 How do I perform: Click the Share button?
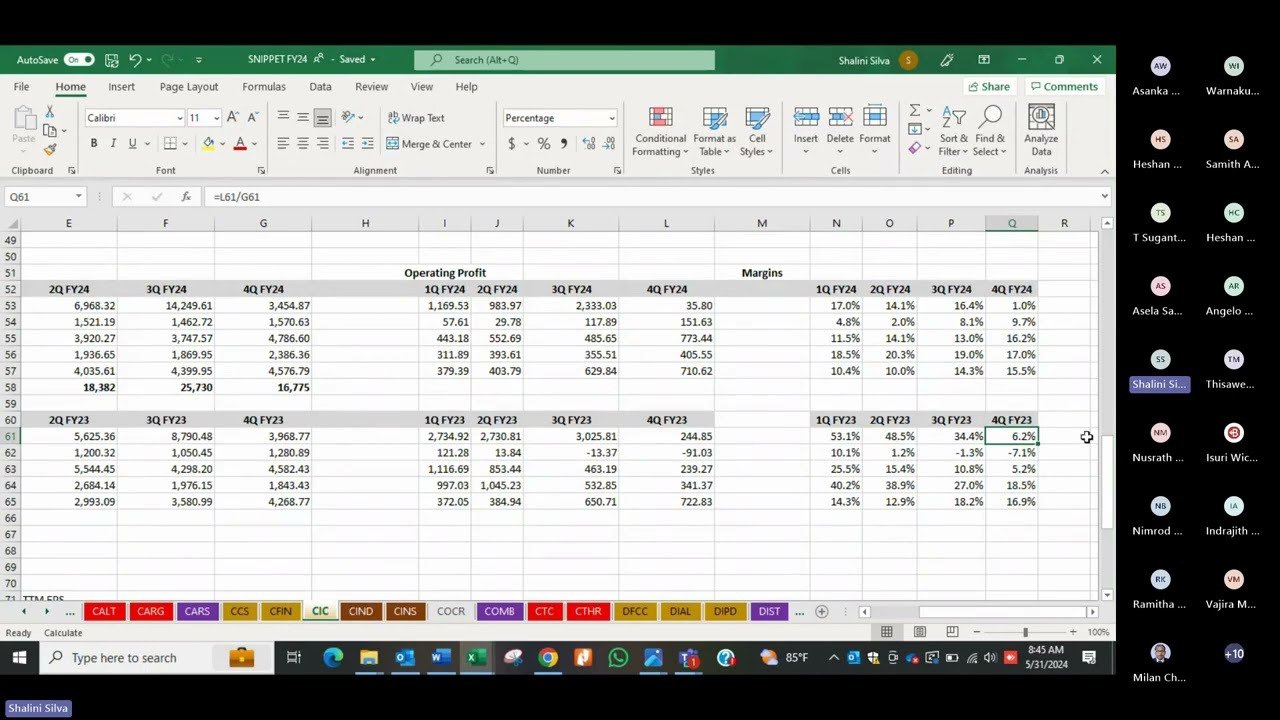(990, 87)
